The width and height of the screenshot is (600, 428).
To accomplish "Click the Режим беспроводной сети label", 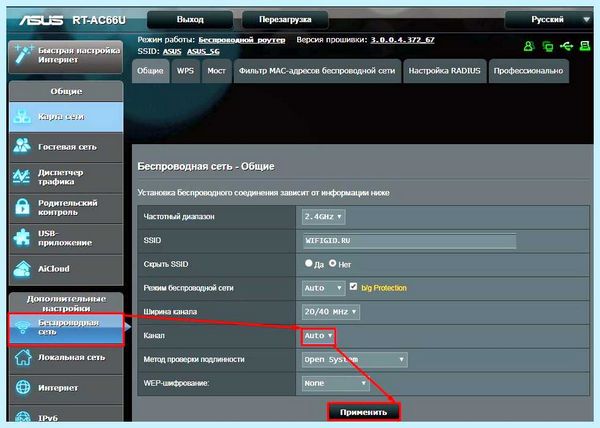I will click(188, 288).
